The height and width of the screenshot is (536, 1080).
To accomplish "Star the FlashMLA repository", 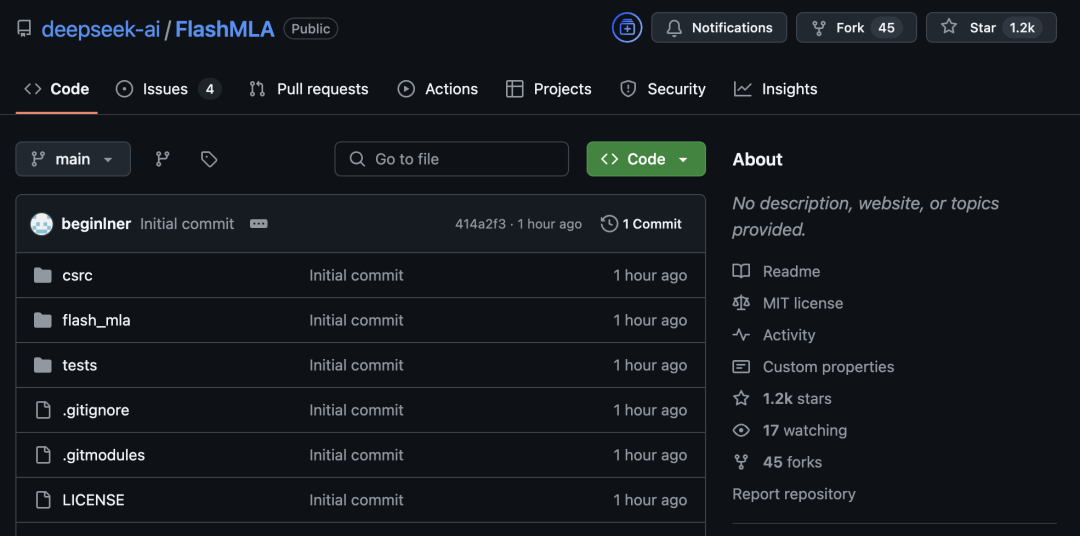I will [x=990, y=28].
